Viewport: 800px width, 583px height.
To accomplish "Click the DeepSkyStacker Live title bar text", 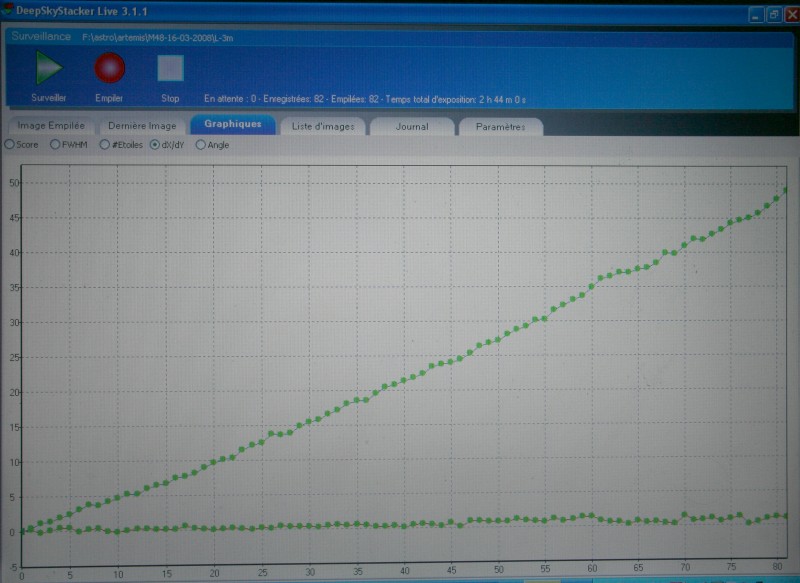I will (x=82, y=11).
